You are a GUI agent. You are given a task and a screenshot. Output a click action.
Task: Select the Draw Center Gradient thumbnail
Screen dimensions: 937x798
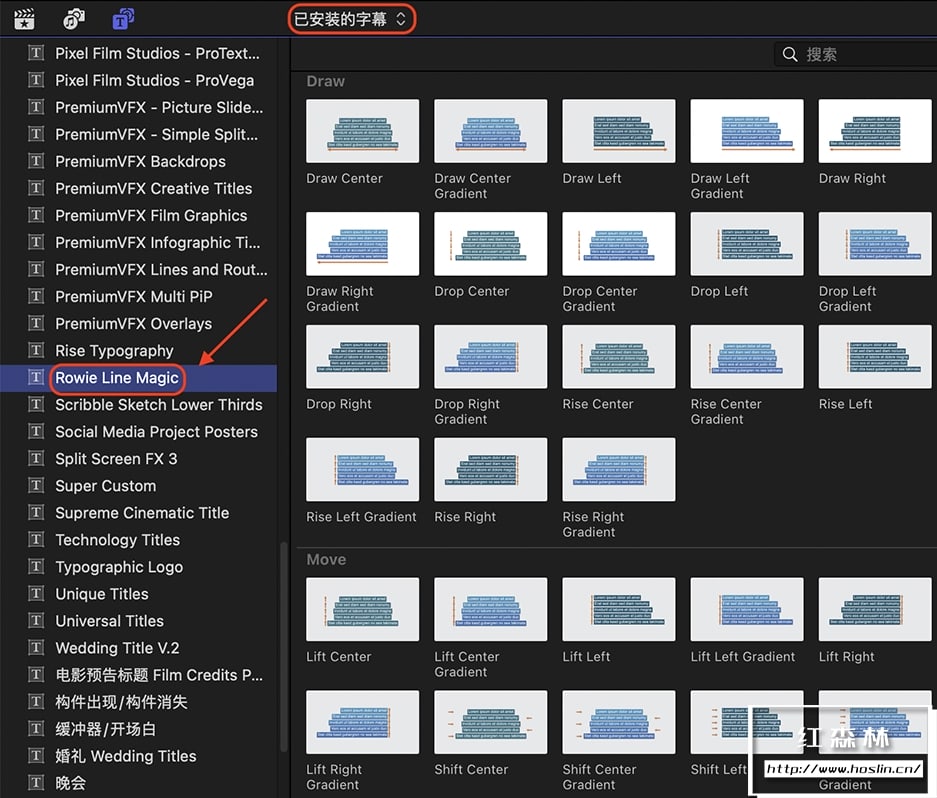coord(491,131)
